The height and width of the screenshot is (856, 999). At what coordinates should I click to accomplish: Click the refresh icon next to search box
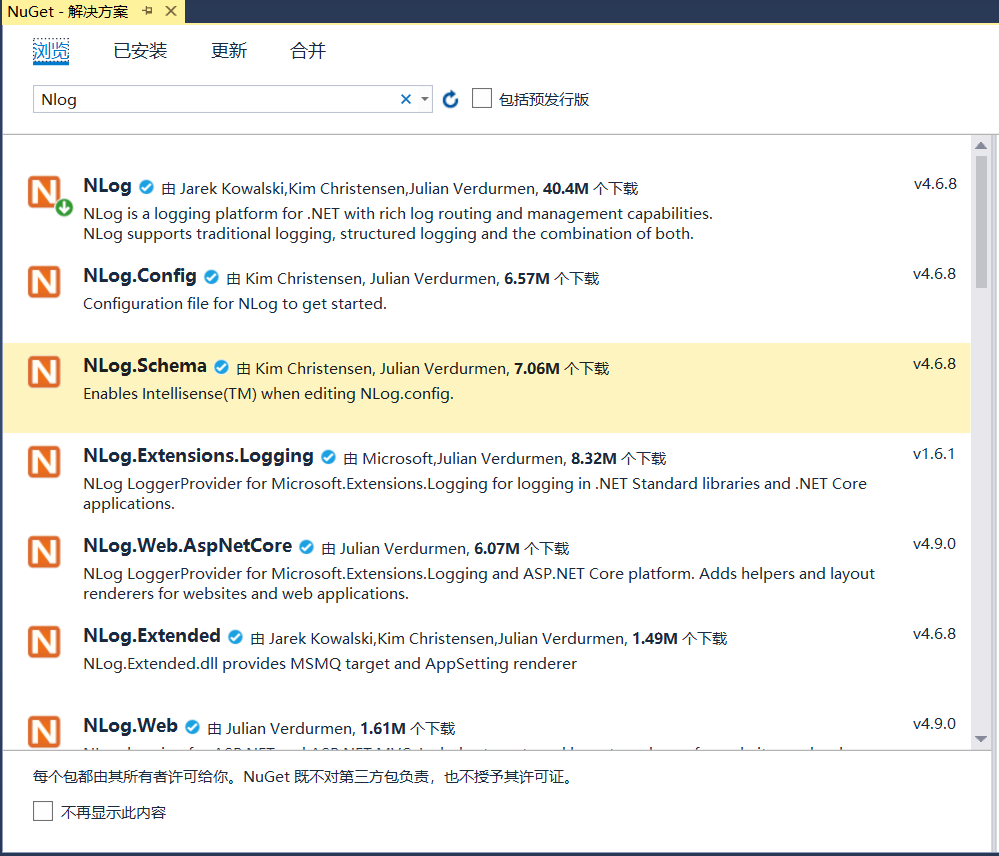tap(450, 99)
